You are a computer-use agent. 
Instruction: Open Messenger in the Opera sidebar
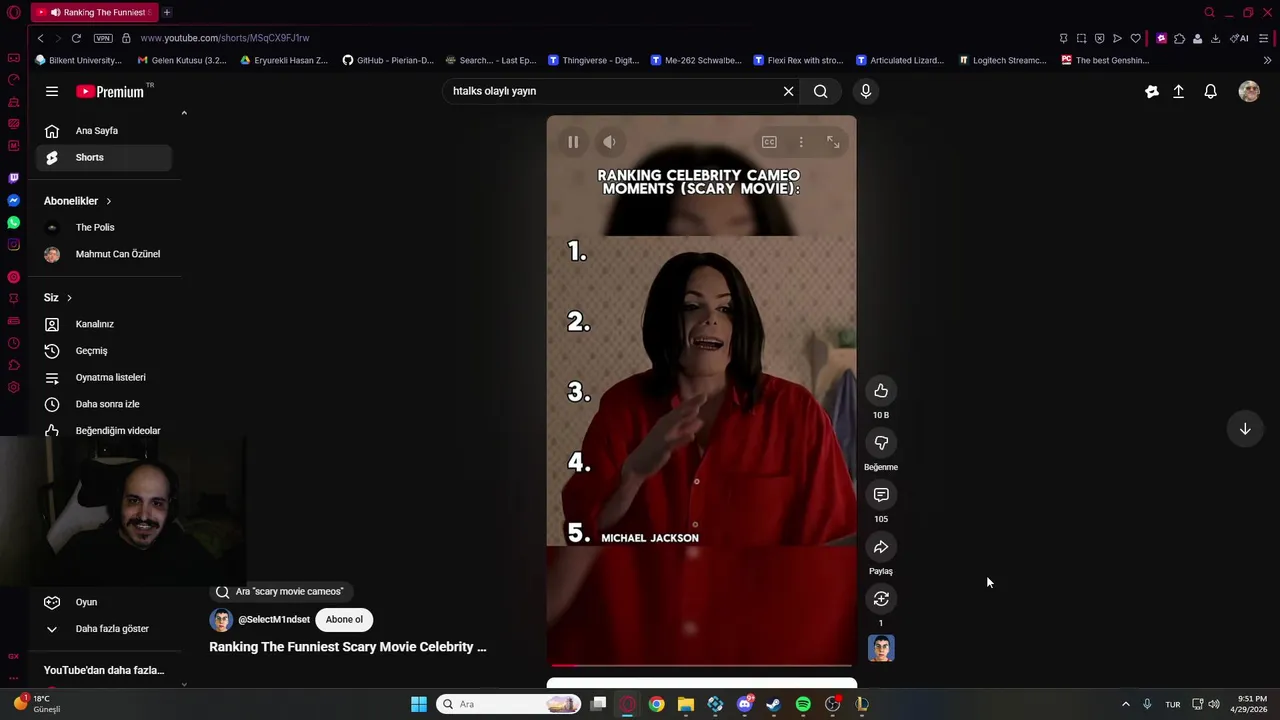13,200
